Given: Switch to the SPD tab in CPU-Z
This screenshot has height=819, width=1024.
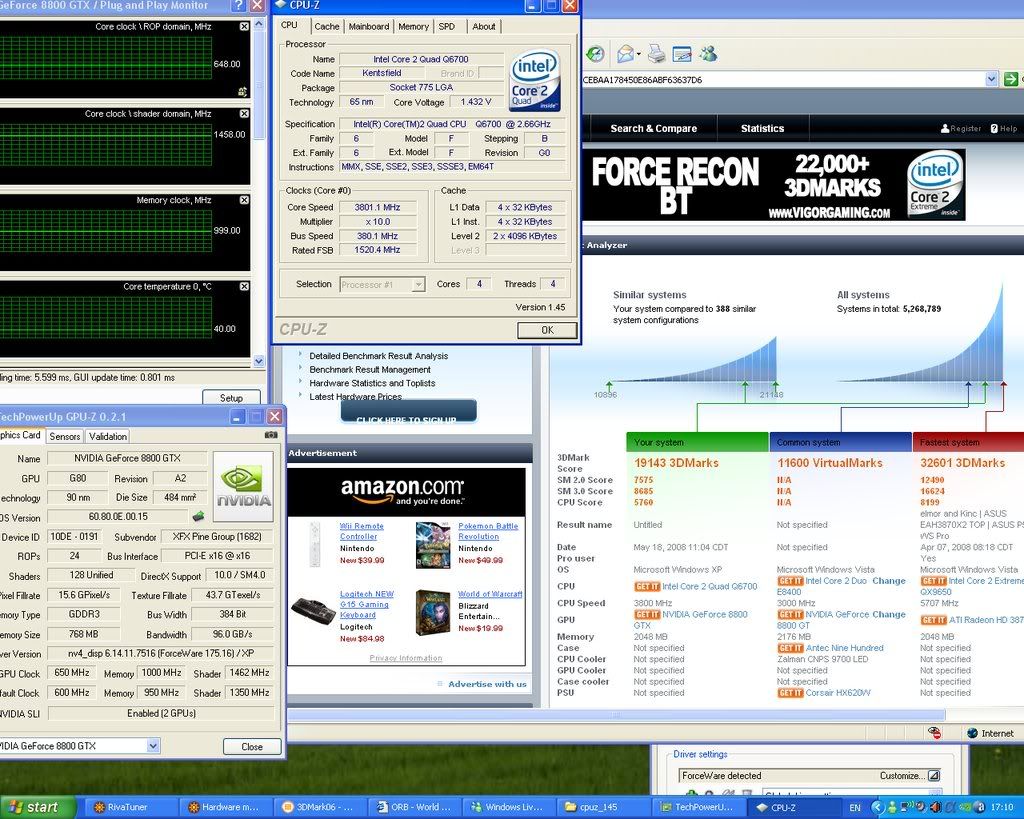Looking at the screenshot, I should pyautogui.click(x=447, y=27).
